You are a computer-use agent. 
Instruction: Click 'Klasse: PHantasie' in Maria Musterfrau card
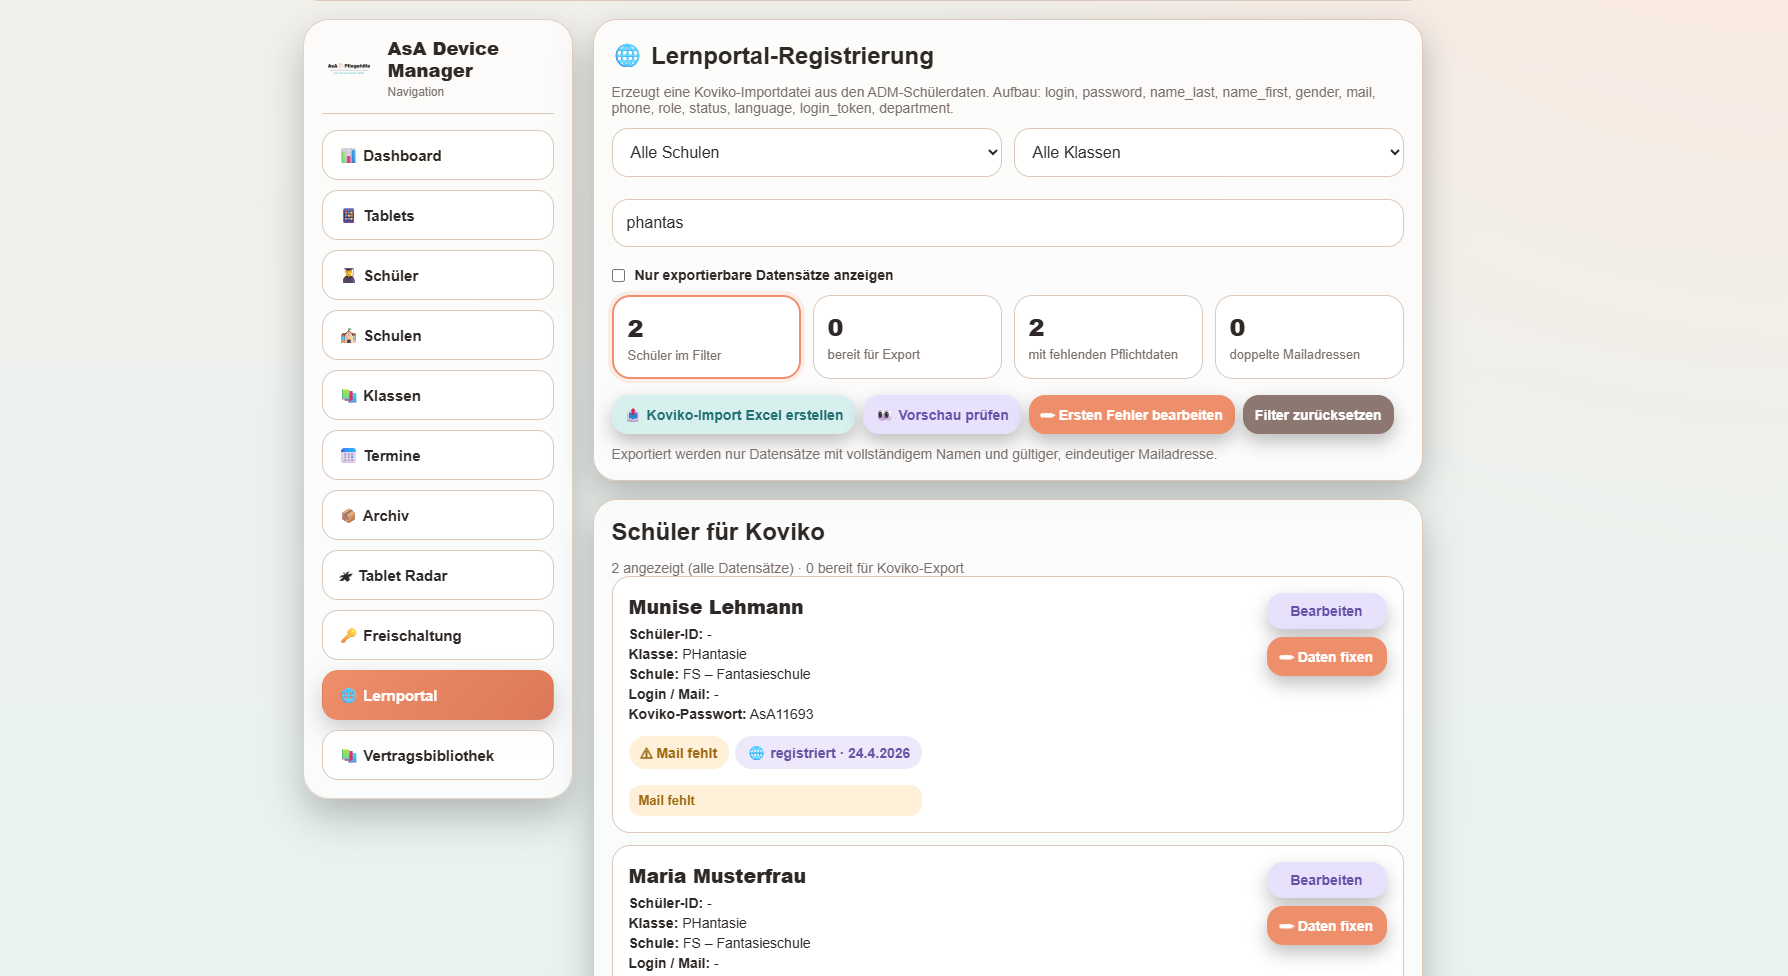688,924
